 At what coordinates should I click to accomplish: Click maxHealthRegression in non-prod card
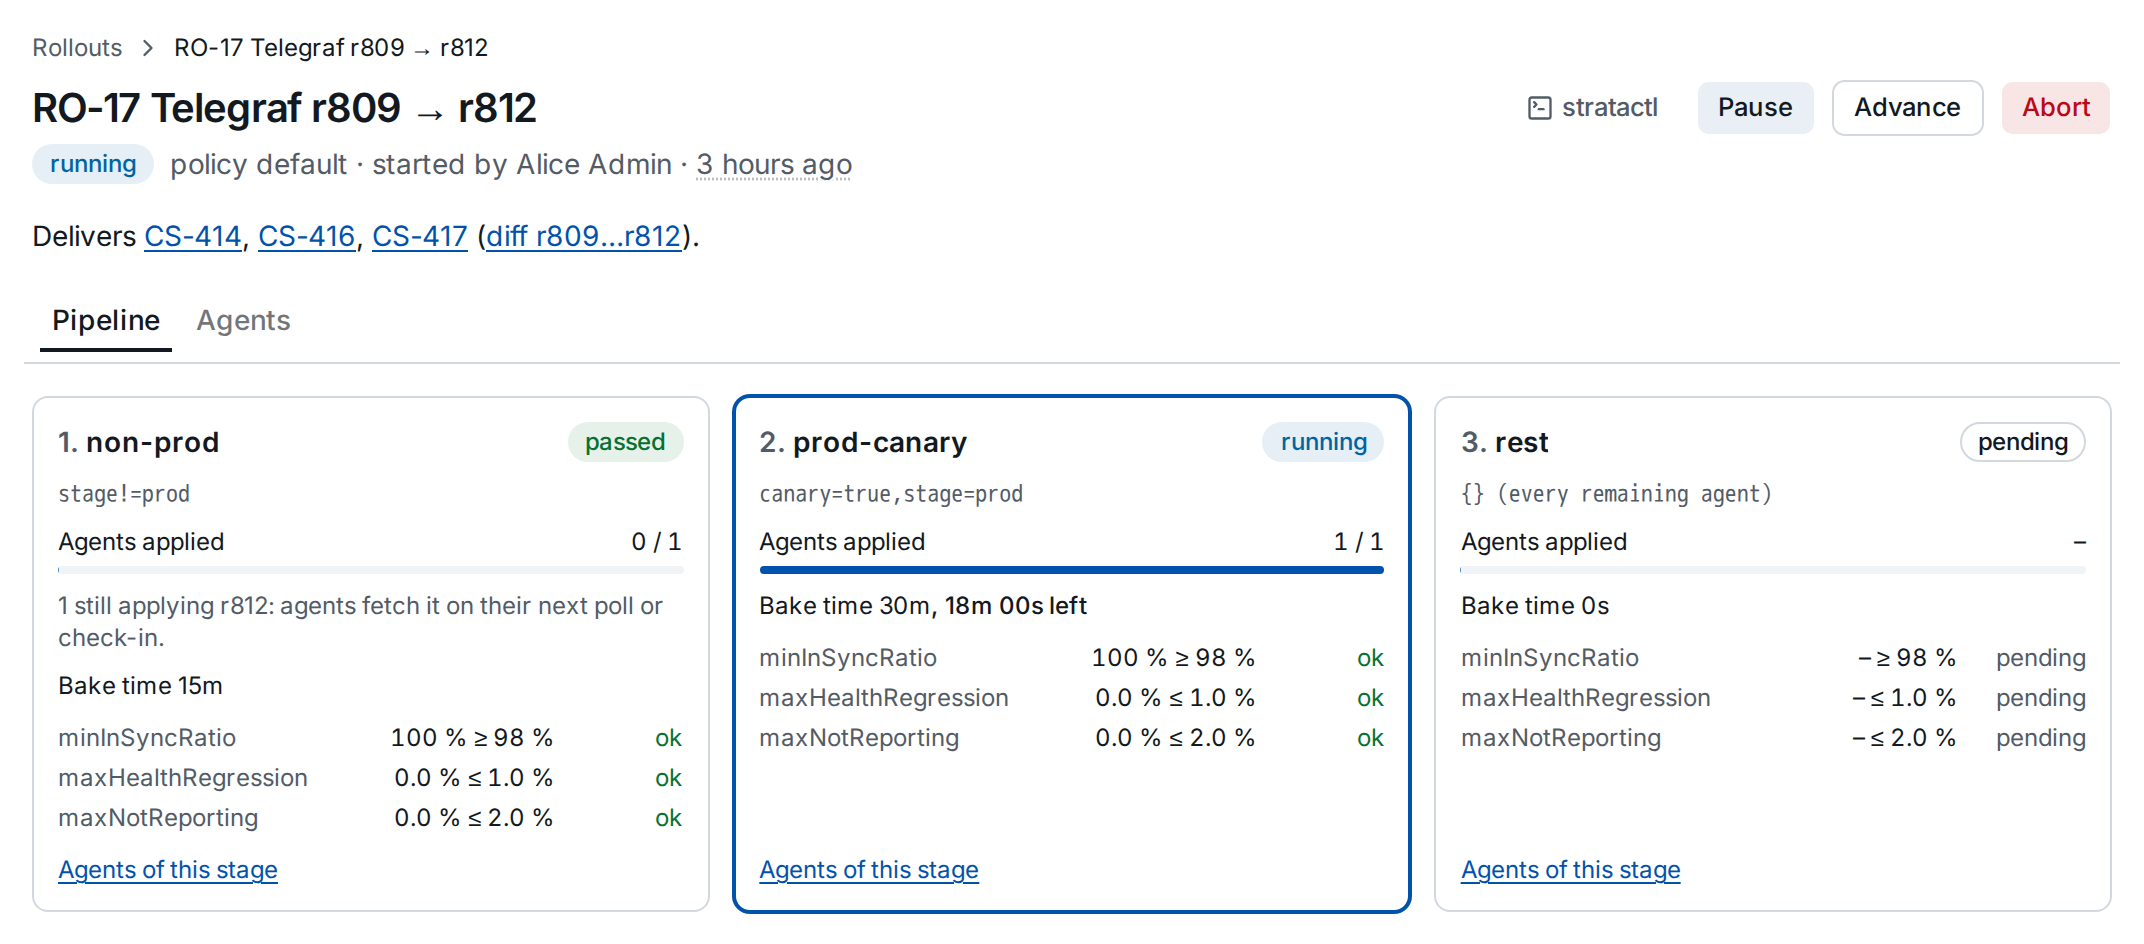point(183,778)
